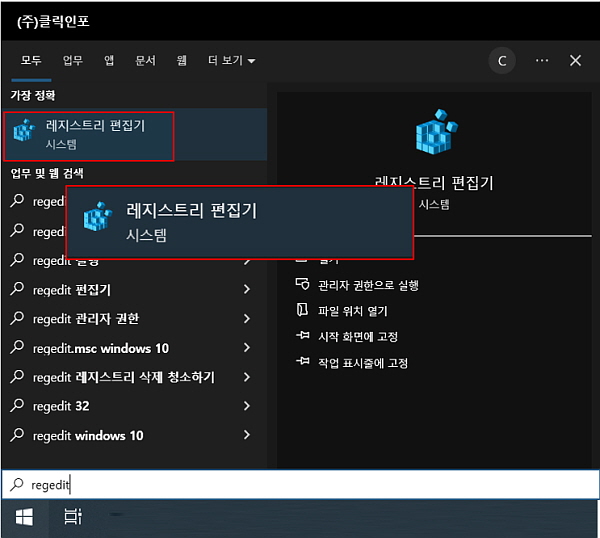Click the regedit search input box
Viewport: 600px width, 538px height.
pos(300,484)
